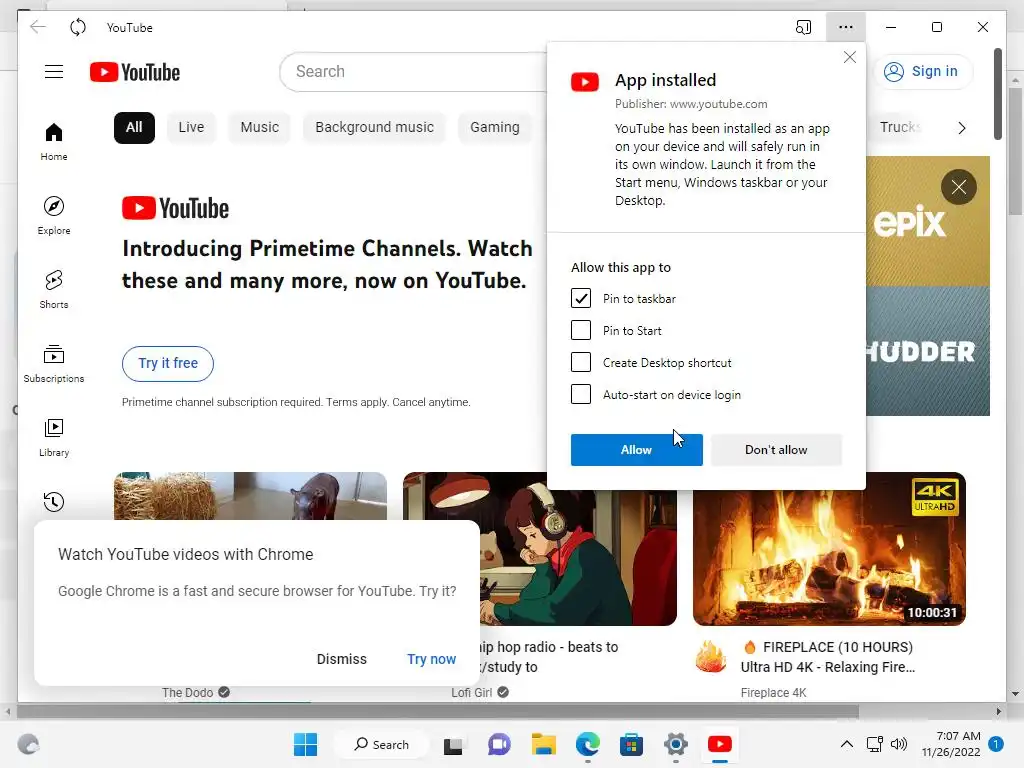Open the Lofi Girl channel name

(x=472, y=693)
